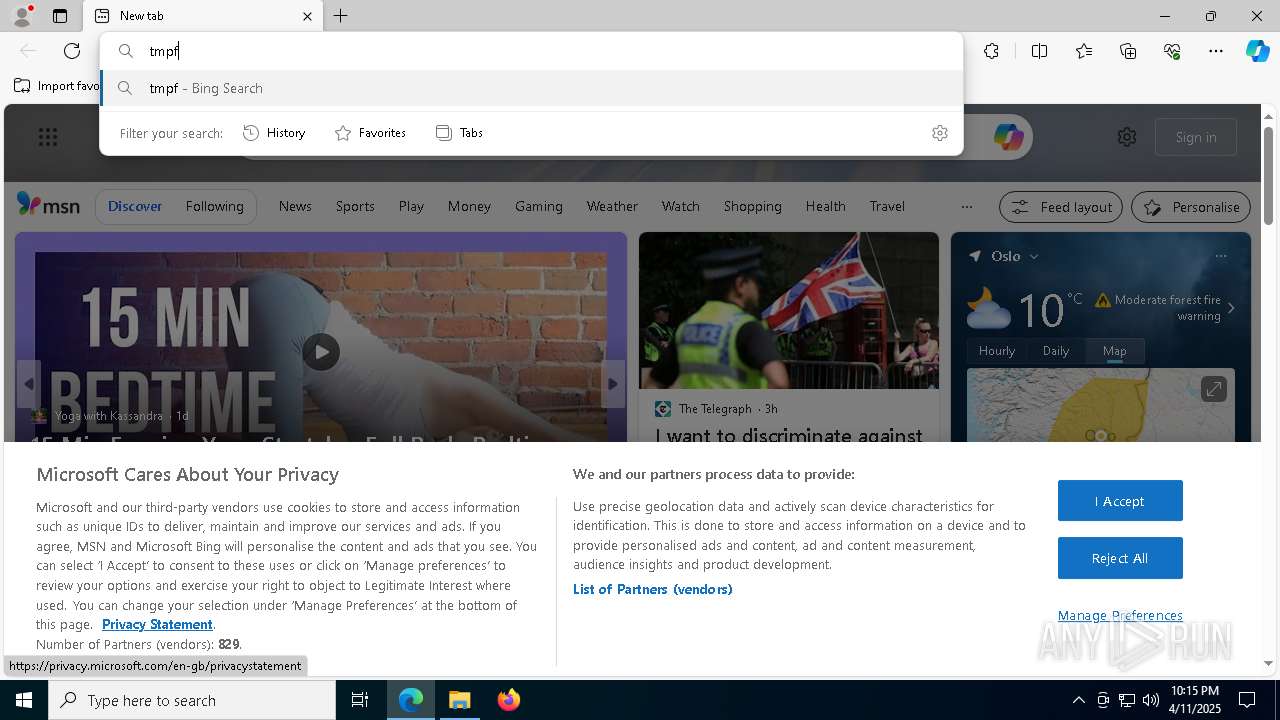
Task: Click the Sign in button
Action: (x=1196, y=137)
